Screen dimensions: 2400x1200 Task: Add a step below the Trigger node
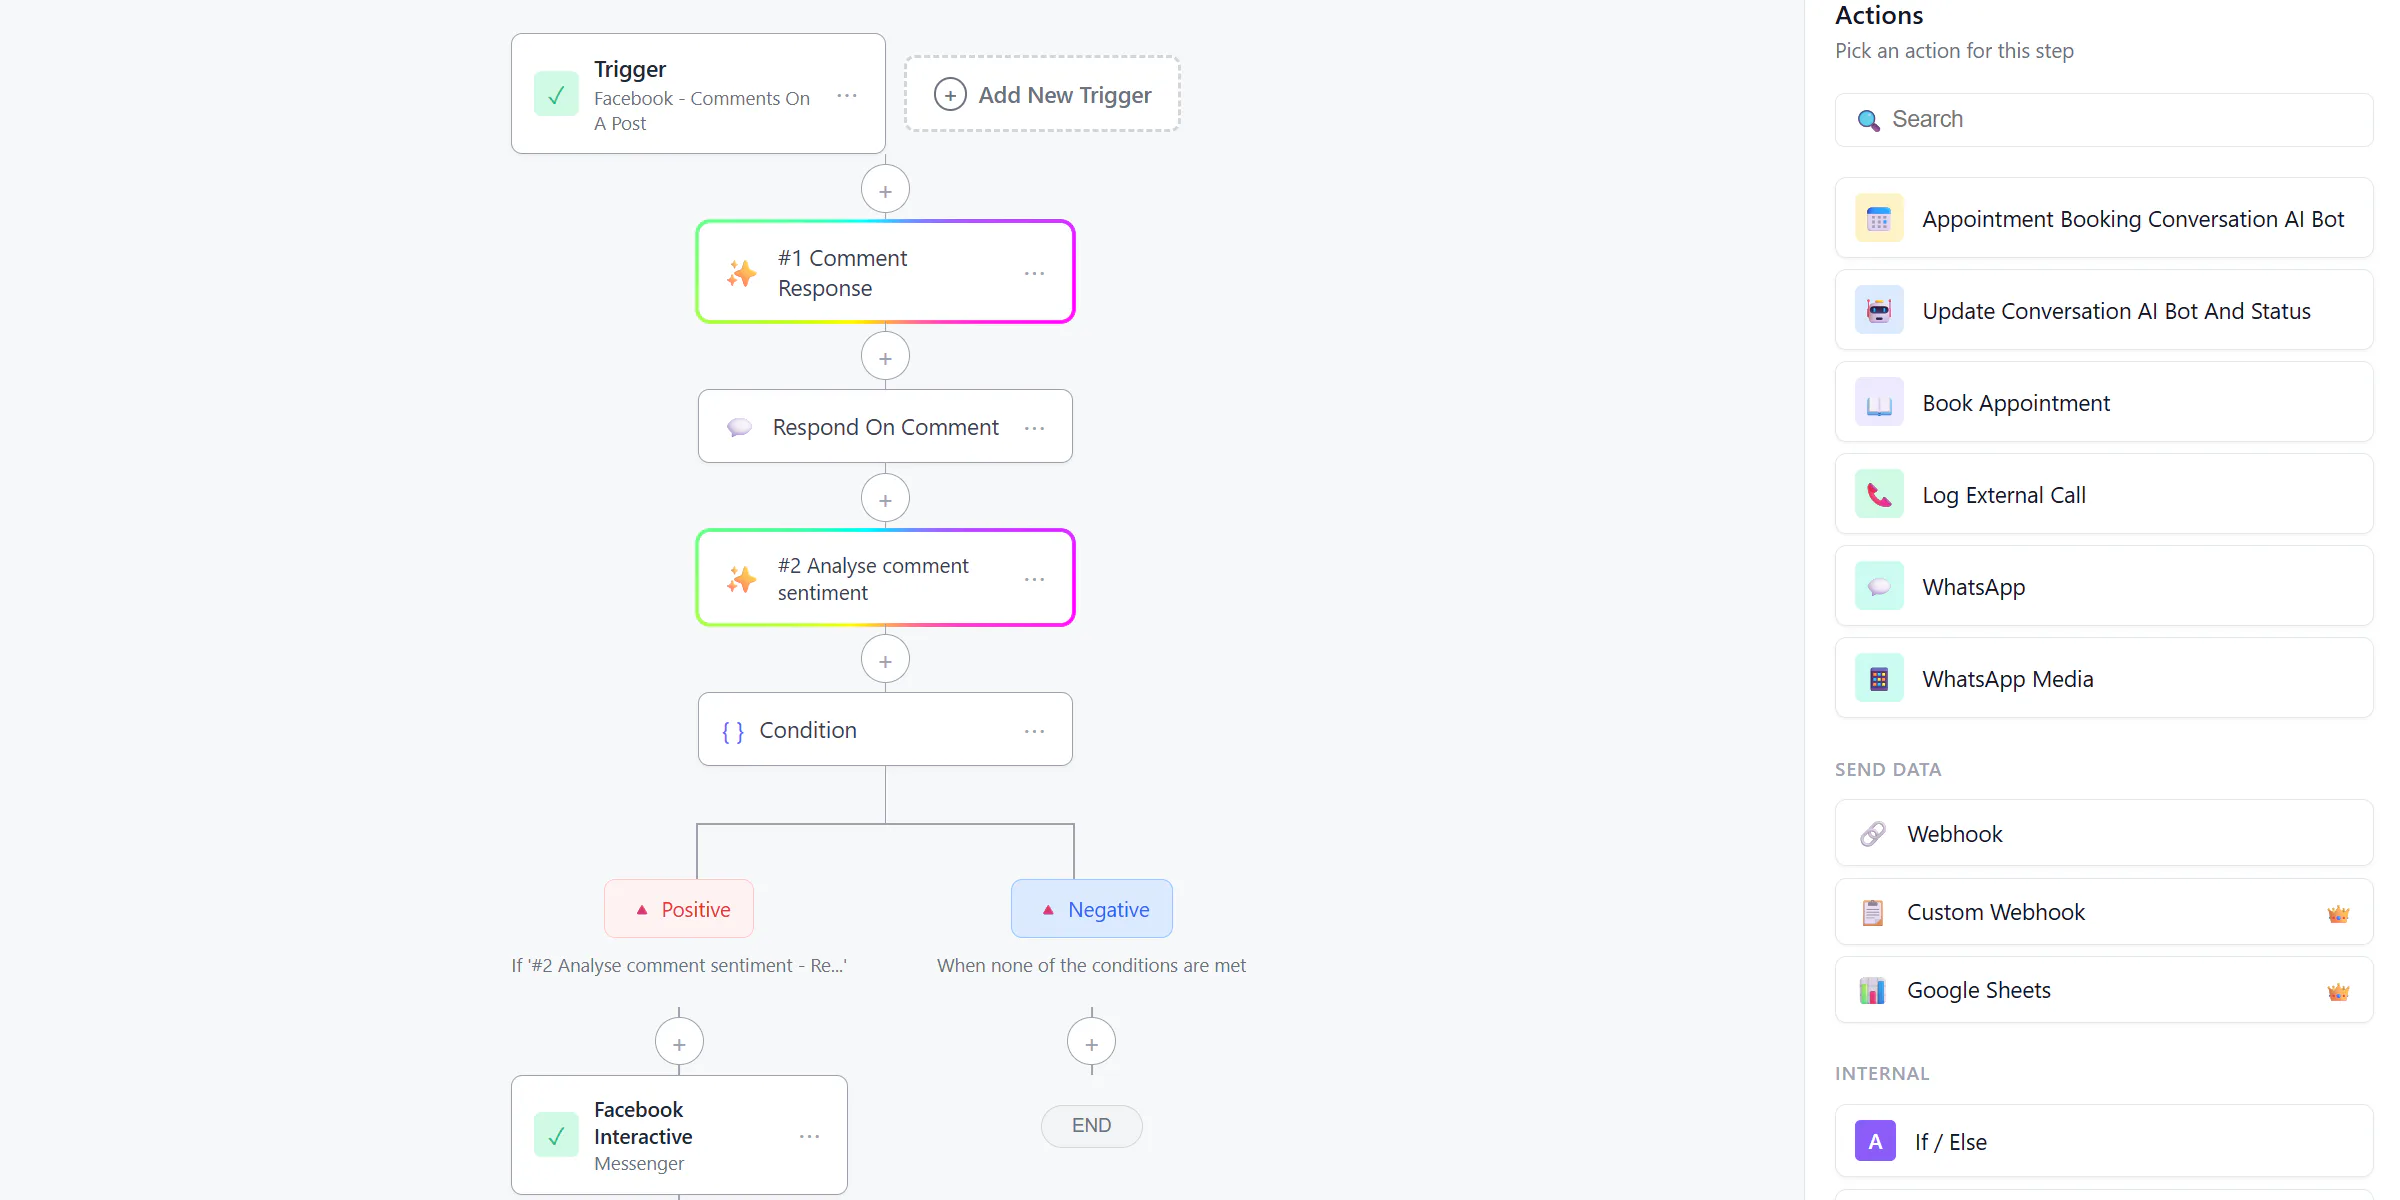(885, 190)
